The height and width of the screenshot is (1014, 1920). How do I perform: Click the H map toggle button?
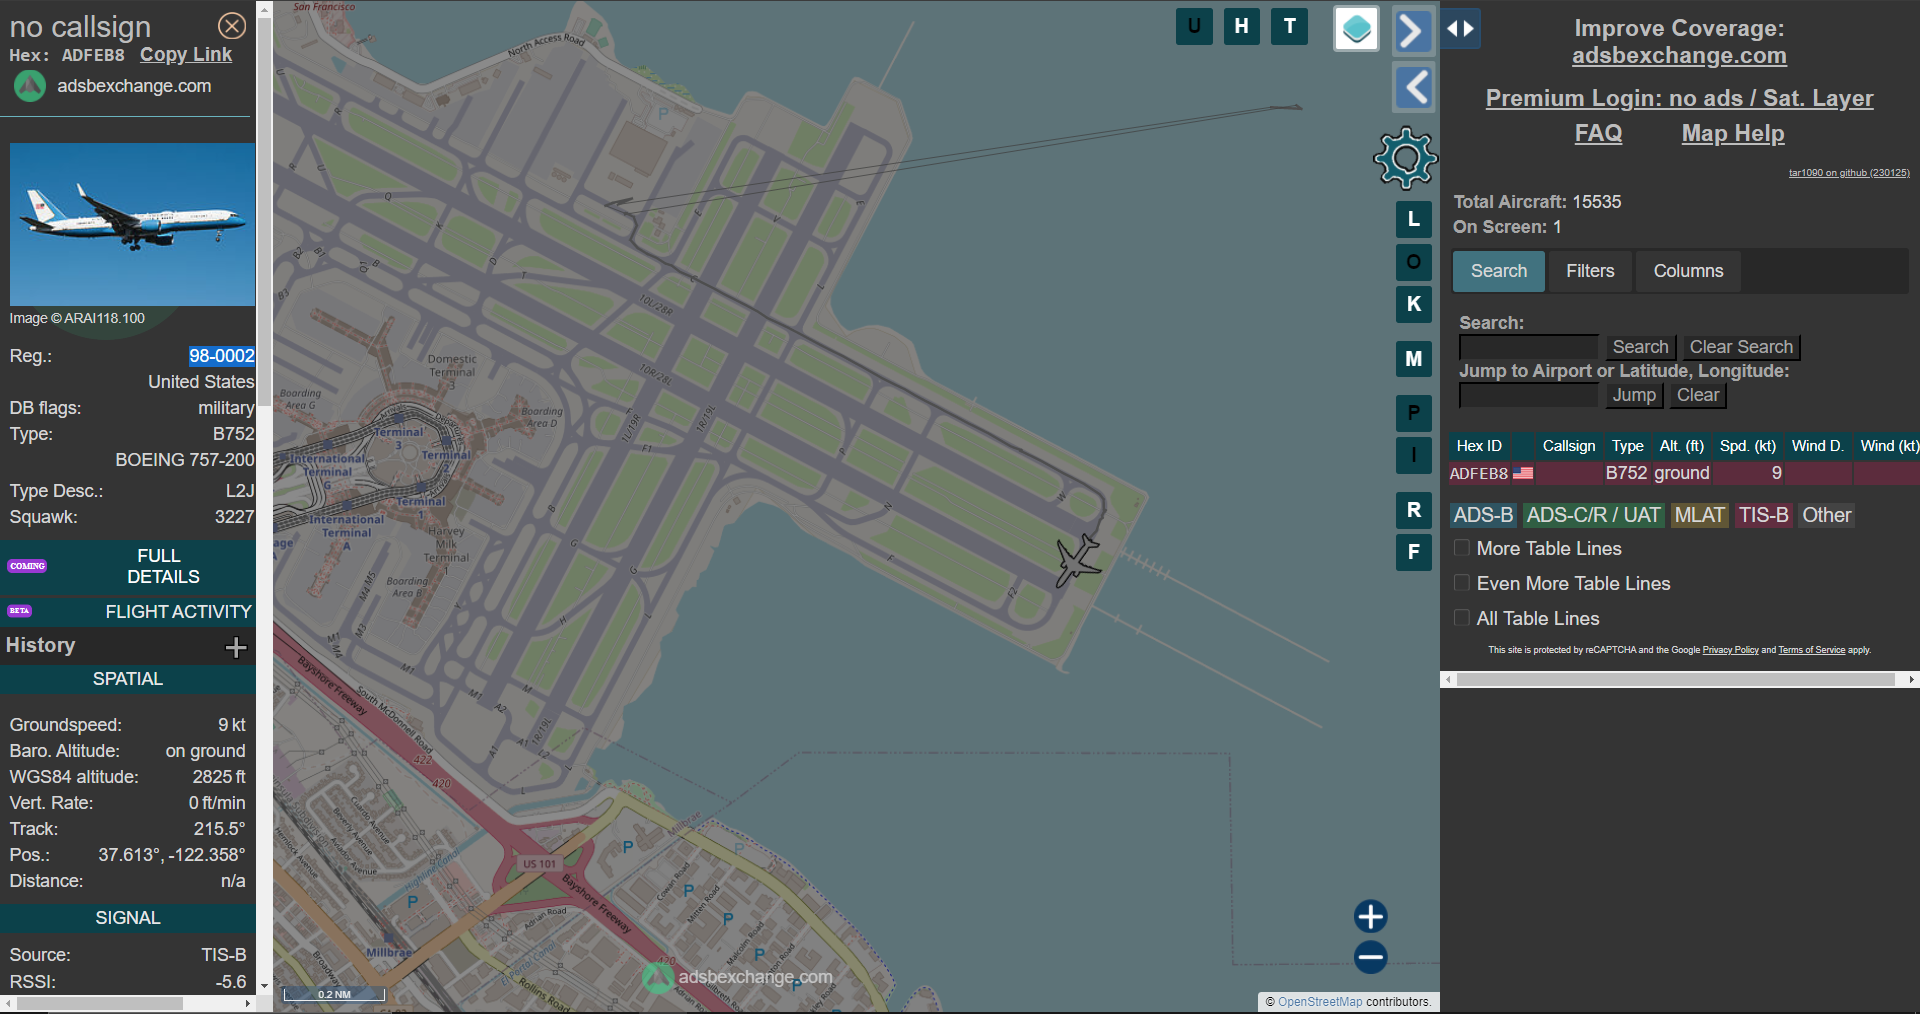tap(1241, 27)
